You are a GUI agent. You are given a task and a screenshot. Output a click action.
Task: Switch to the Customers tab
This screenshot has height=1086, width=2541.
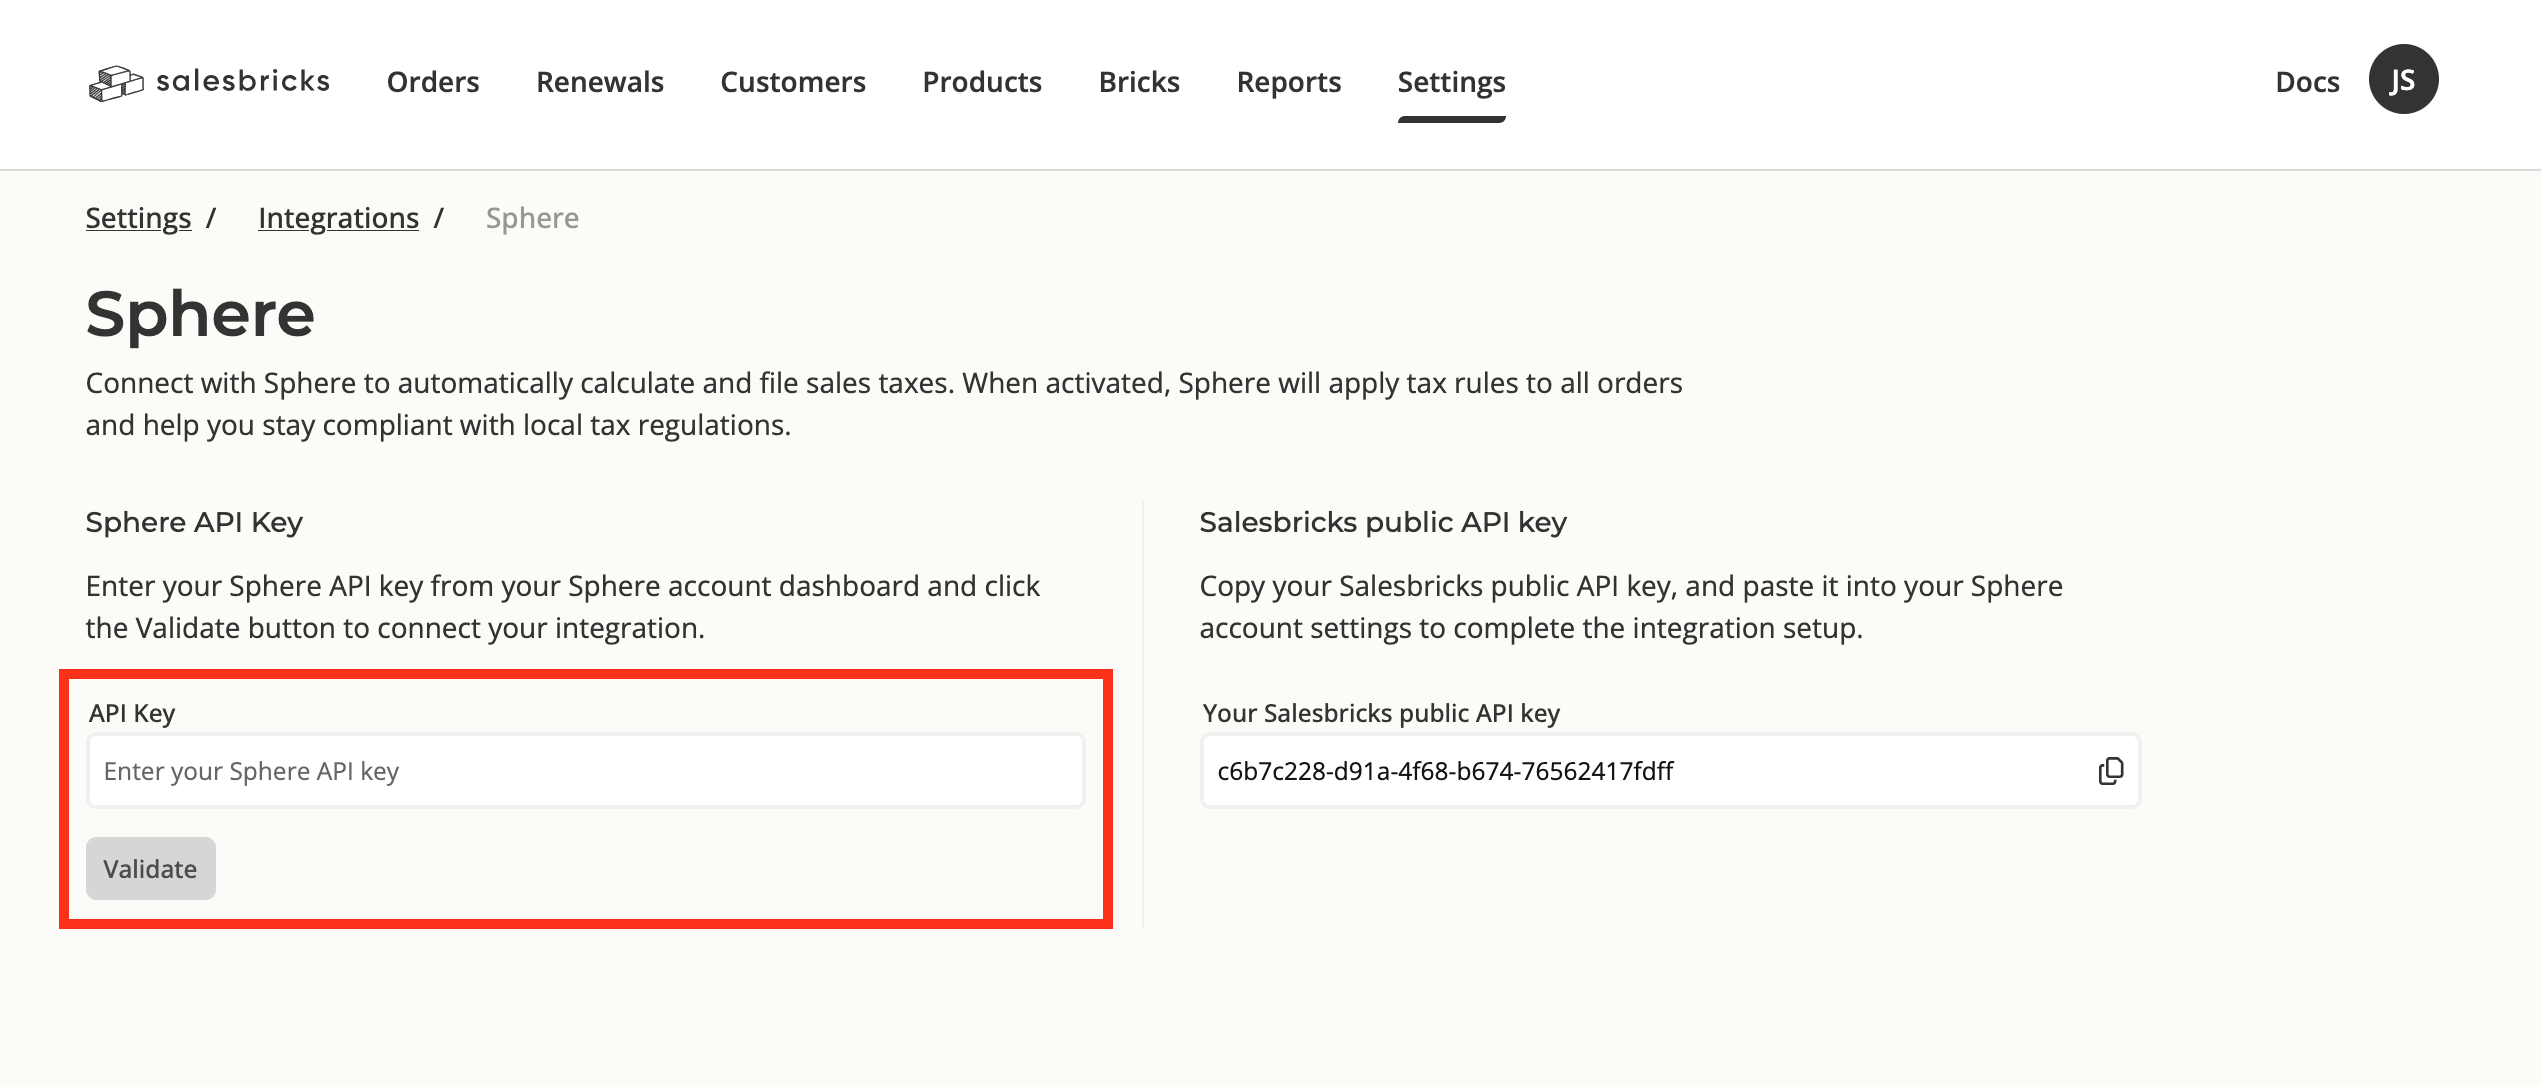[x=793, y=82]
